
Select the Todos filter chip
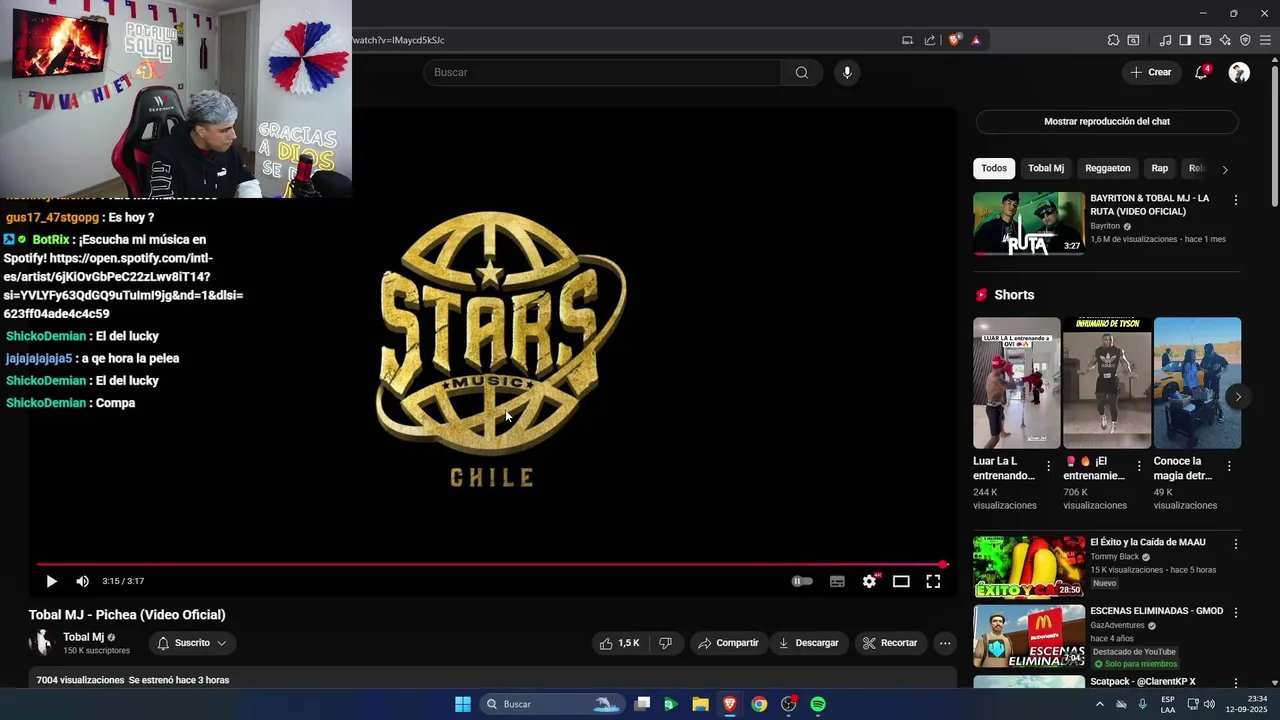(x=994, y=168)
